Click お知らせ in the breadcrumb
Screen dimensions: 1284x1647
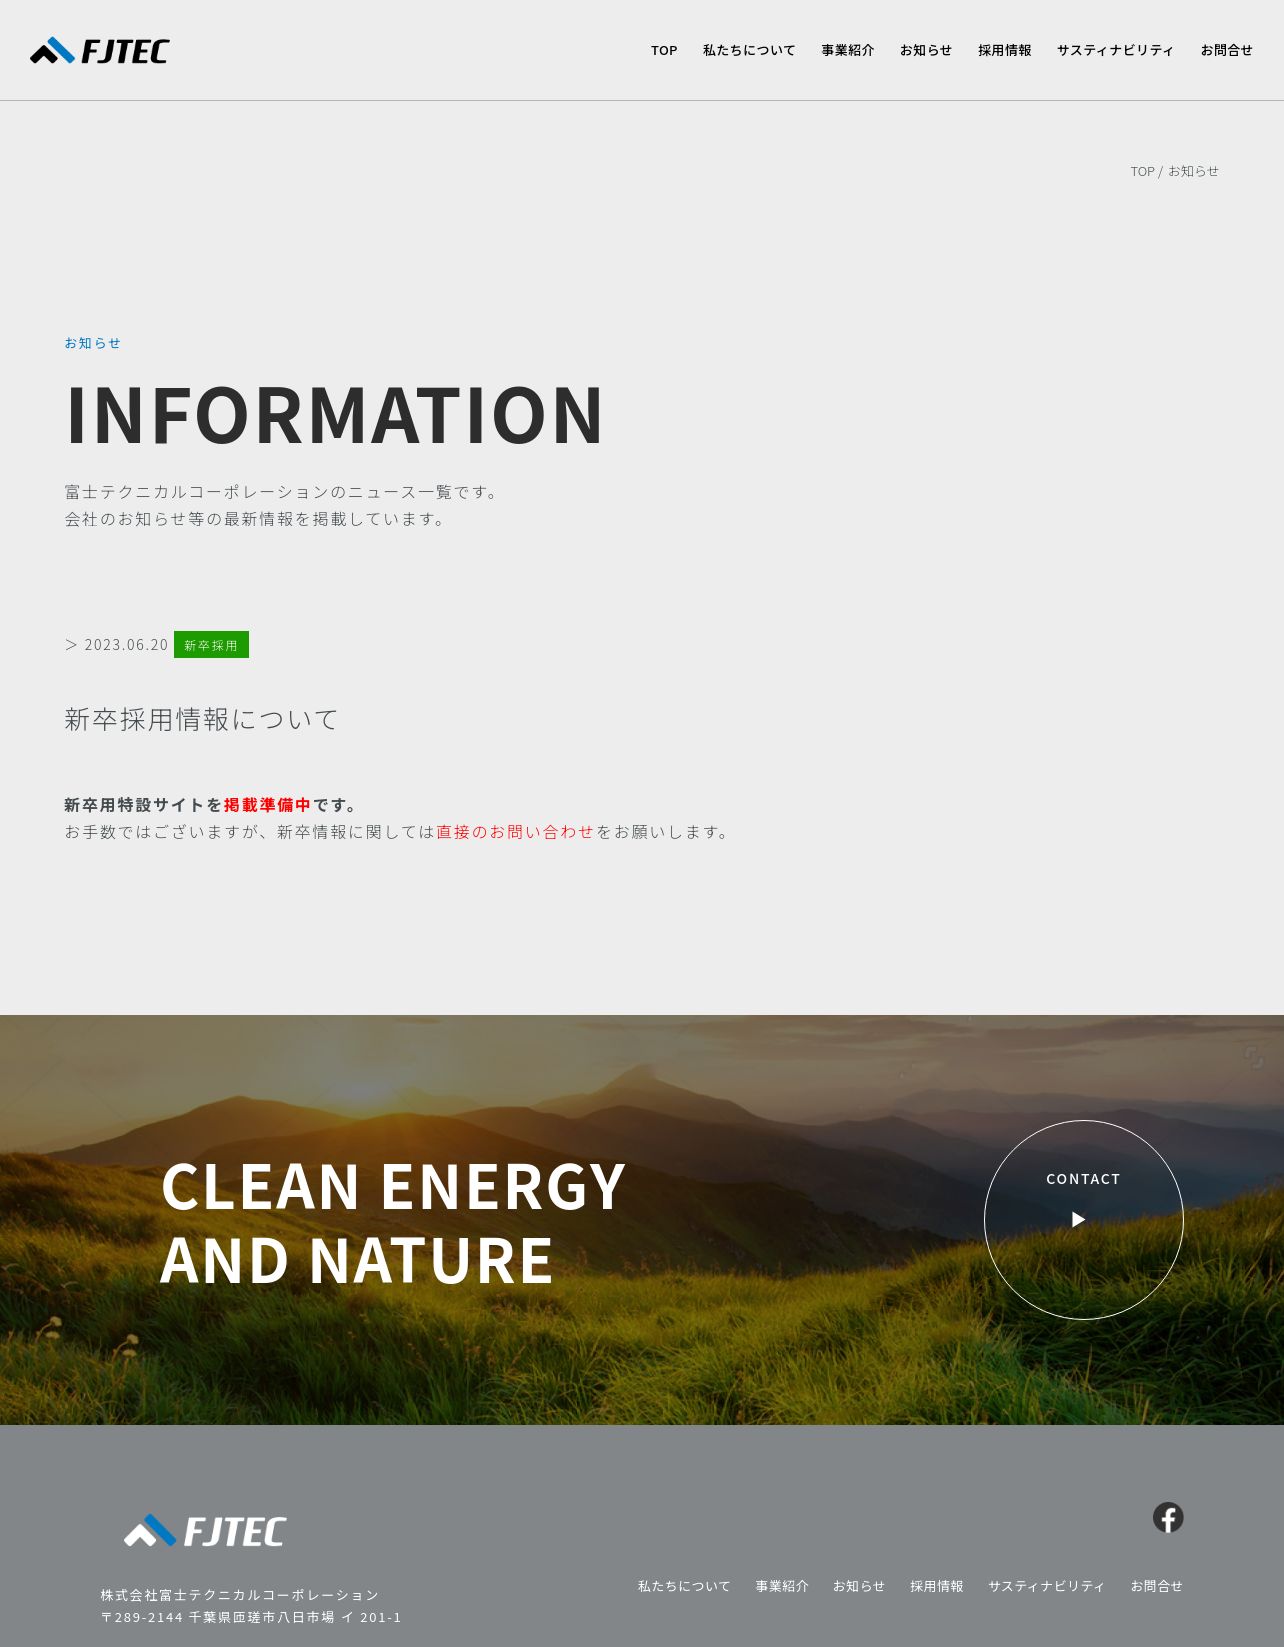click(x=1193, y=171)
